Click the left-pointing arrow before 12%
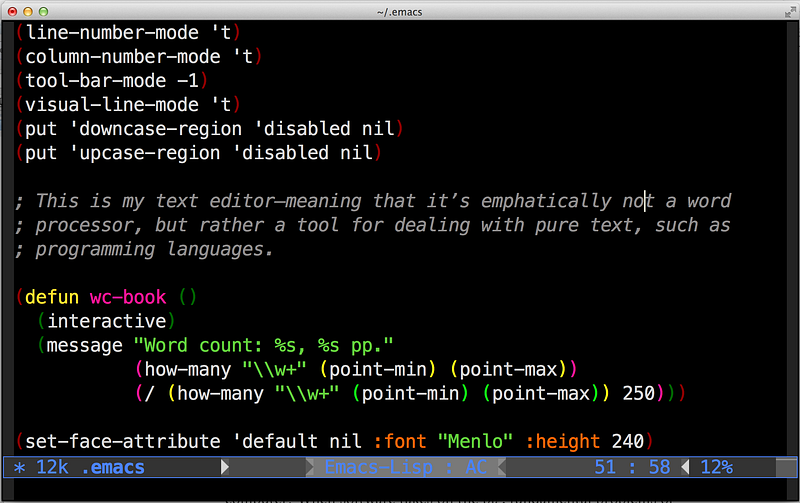 [x=685, y=467]
